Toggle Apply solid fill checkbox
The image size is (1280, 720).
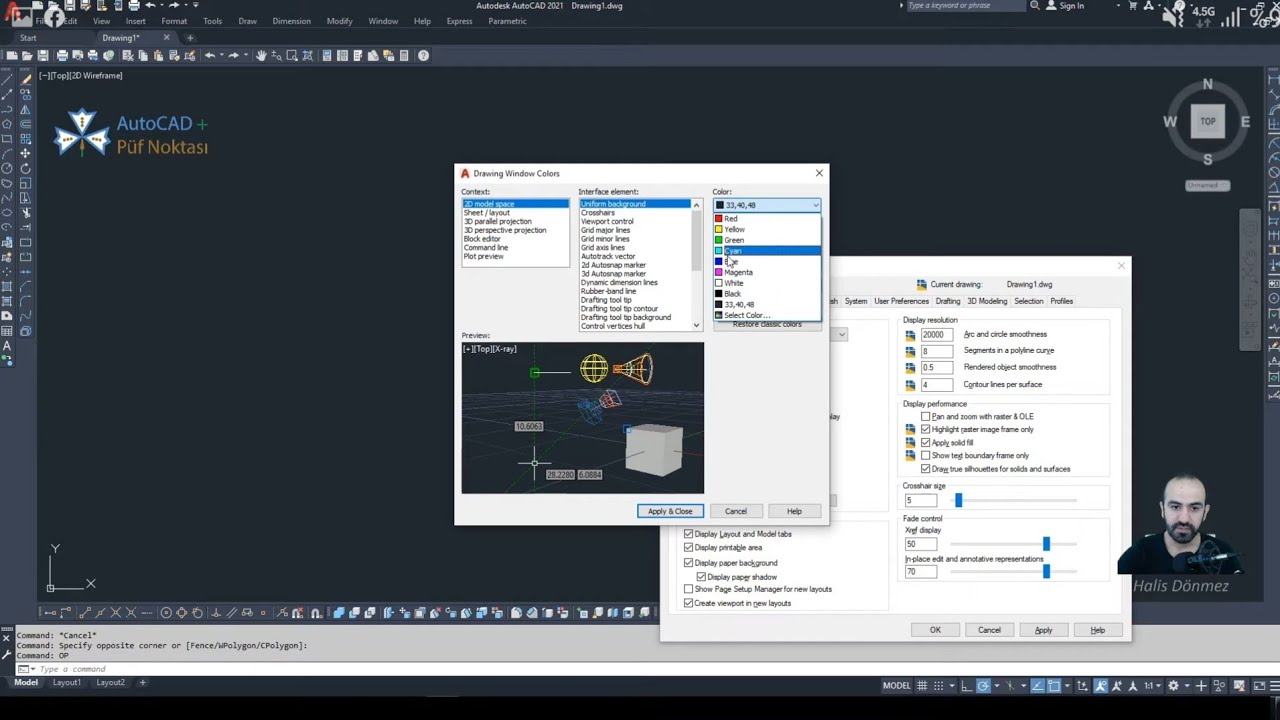coord(925,442)
